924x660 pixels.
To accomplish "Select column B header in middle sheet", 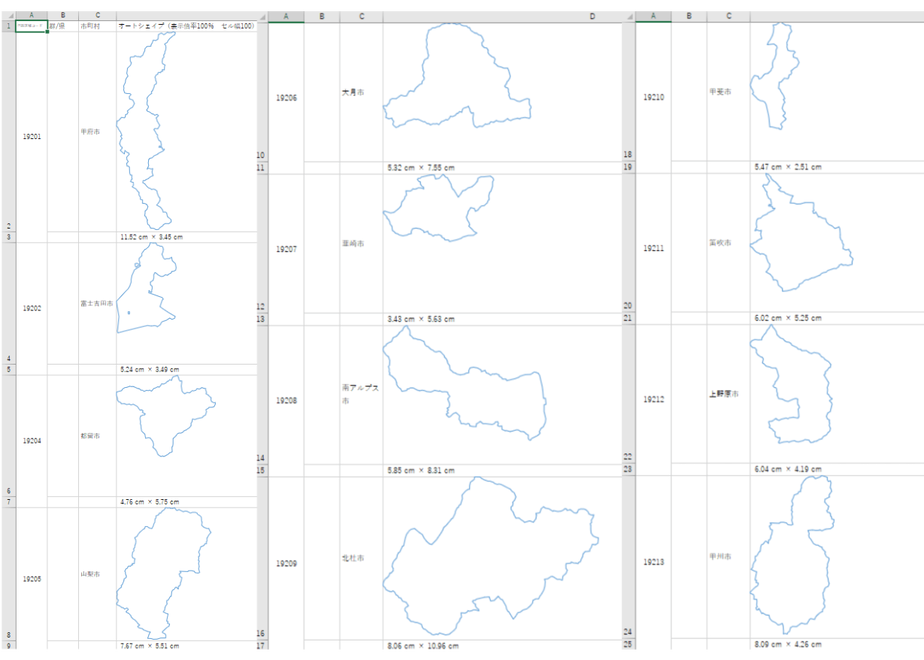I will (x=322, y=16).
